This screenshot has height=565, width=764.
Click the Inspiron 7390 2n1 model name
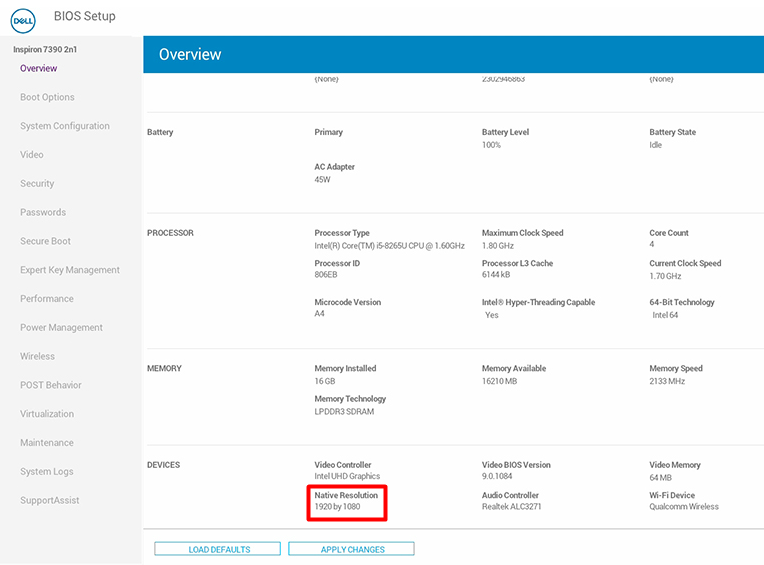coord(45,49)
